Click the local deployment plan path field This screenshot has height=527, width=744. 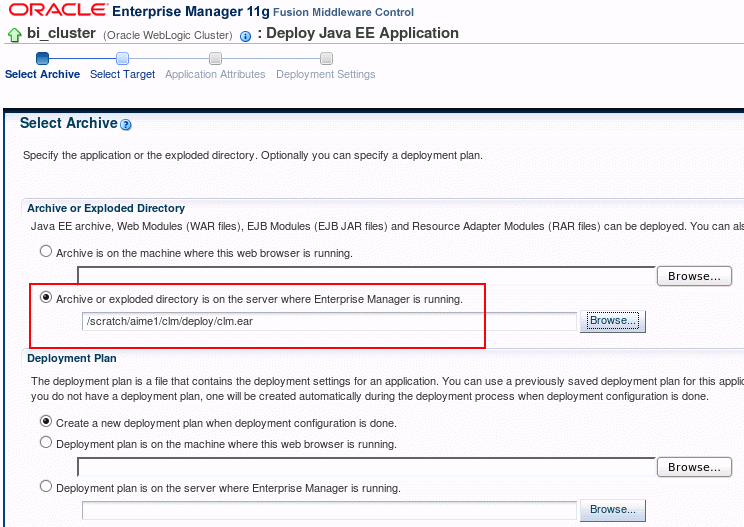366,467
